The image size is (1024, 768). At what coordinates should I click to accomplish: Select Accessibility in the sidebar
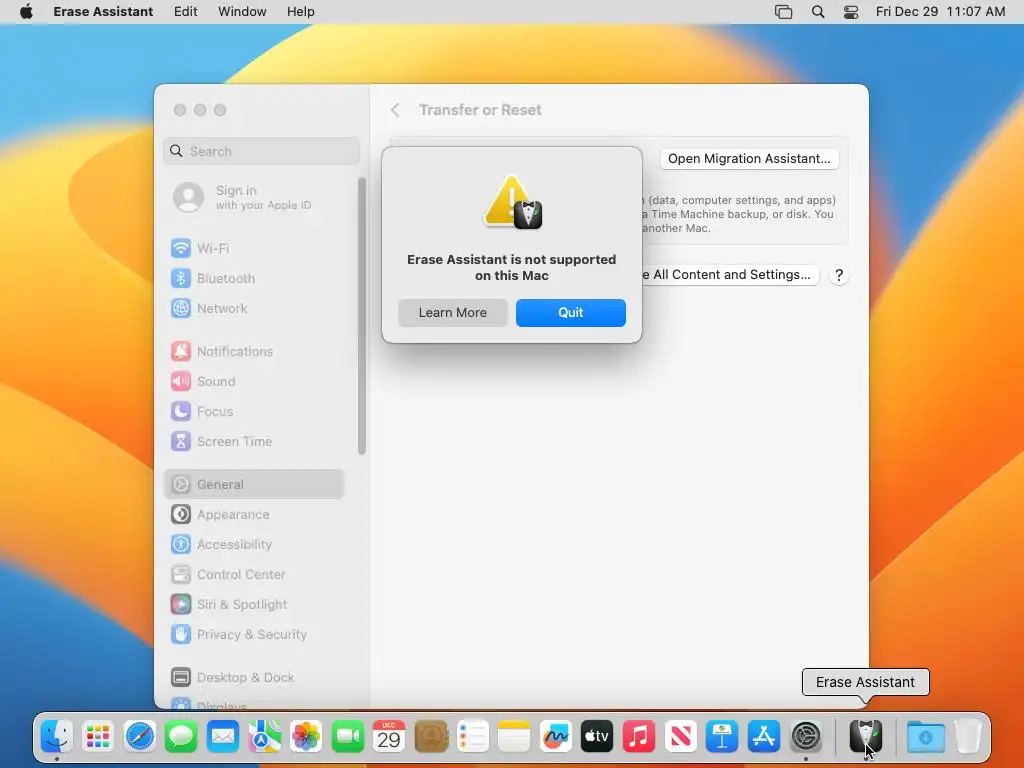pyautogui.click(x=254, y=545)
